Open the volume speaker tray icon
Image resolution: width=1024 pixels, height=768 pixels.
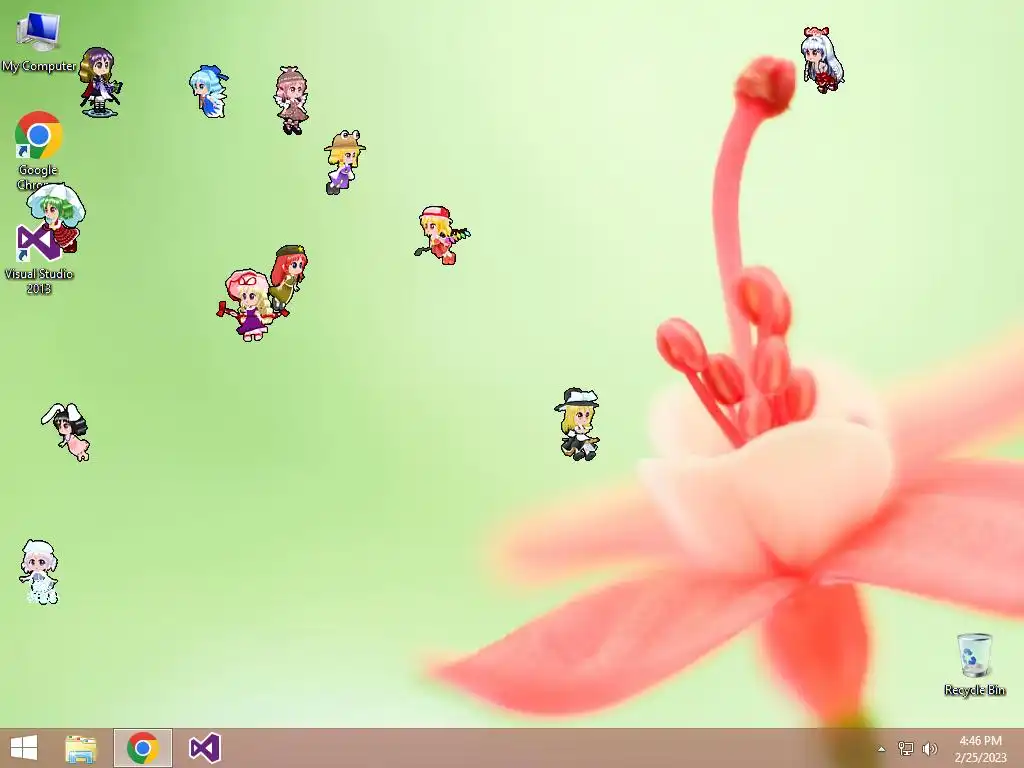930,748
